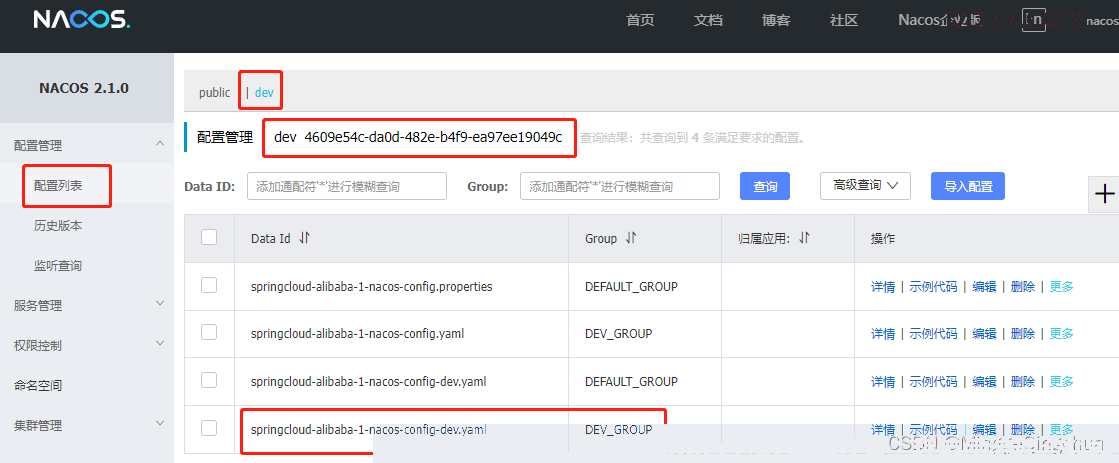Sort by 归属应用 column

click(804, 238)
